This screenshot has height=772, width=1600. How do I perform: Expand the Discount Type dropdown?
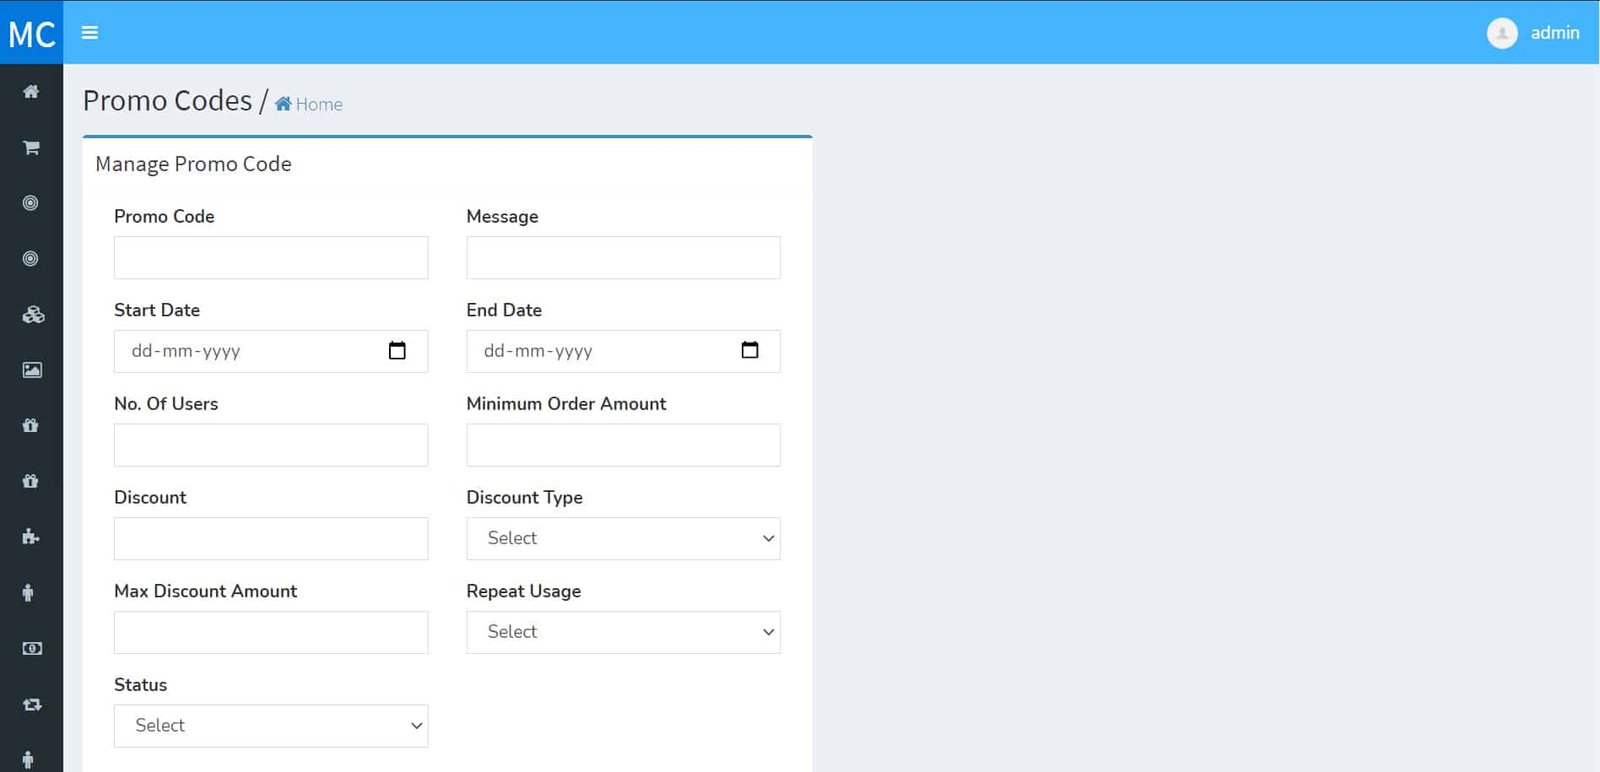[623, 539]
